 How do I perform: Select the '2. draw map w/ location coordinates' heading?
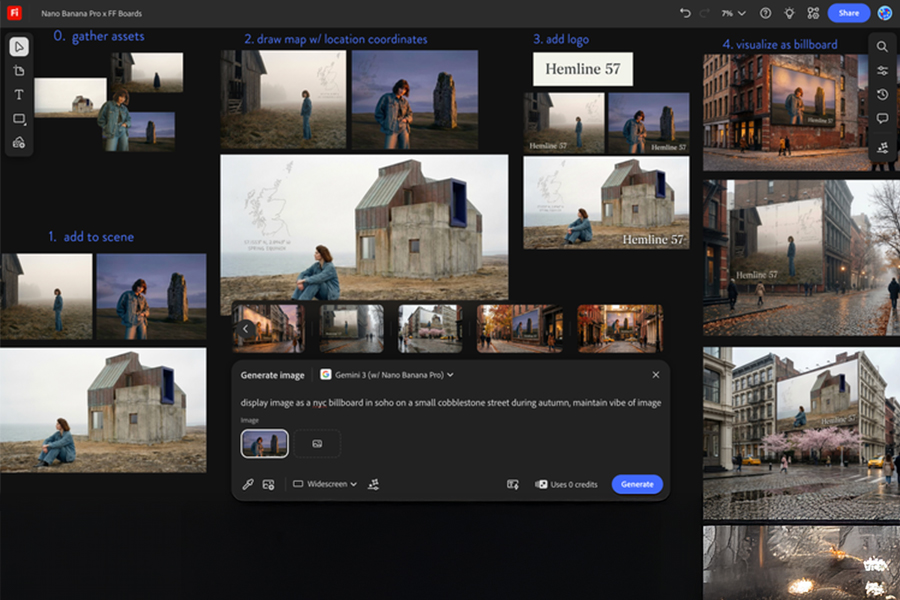coord(336,39)
